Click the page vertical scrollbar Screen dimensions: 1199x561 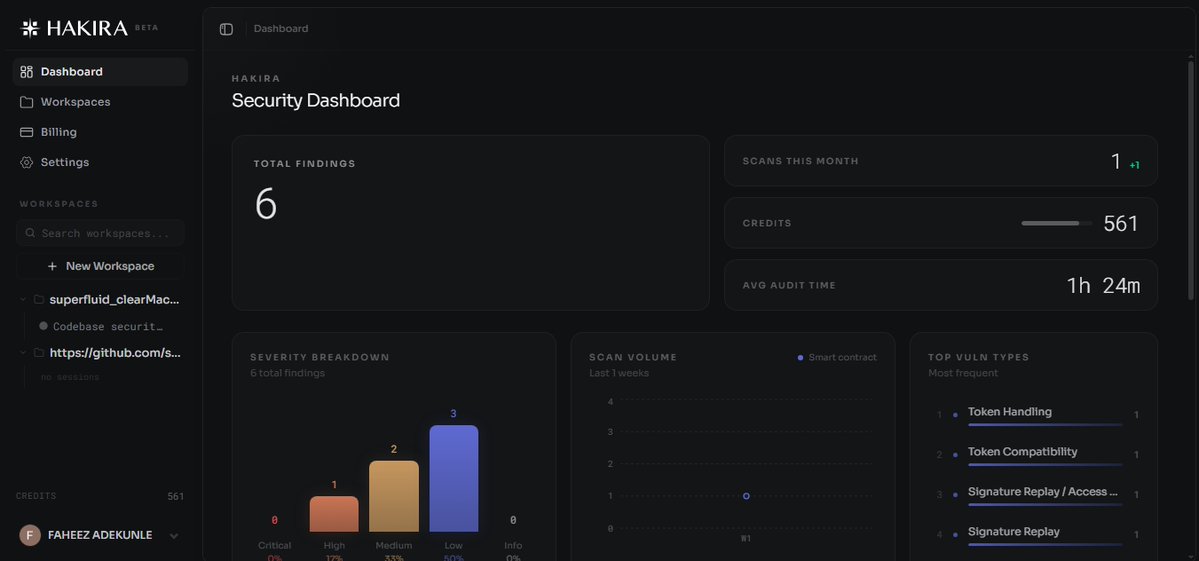pyautogui.click(x=1191, y=178)
